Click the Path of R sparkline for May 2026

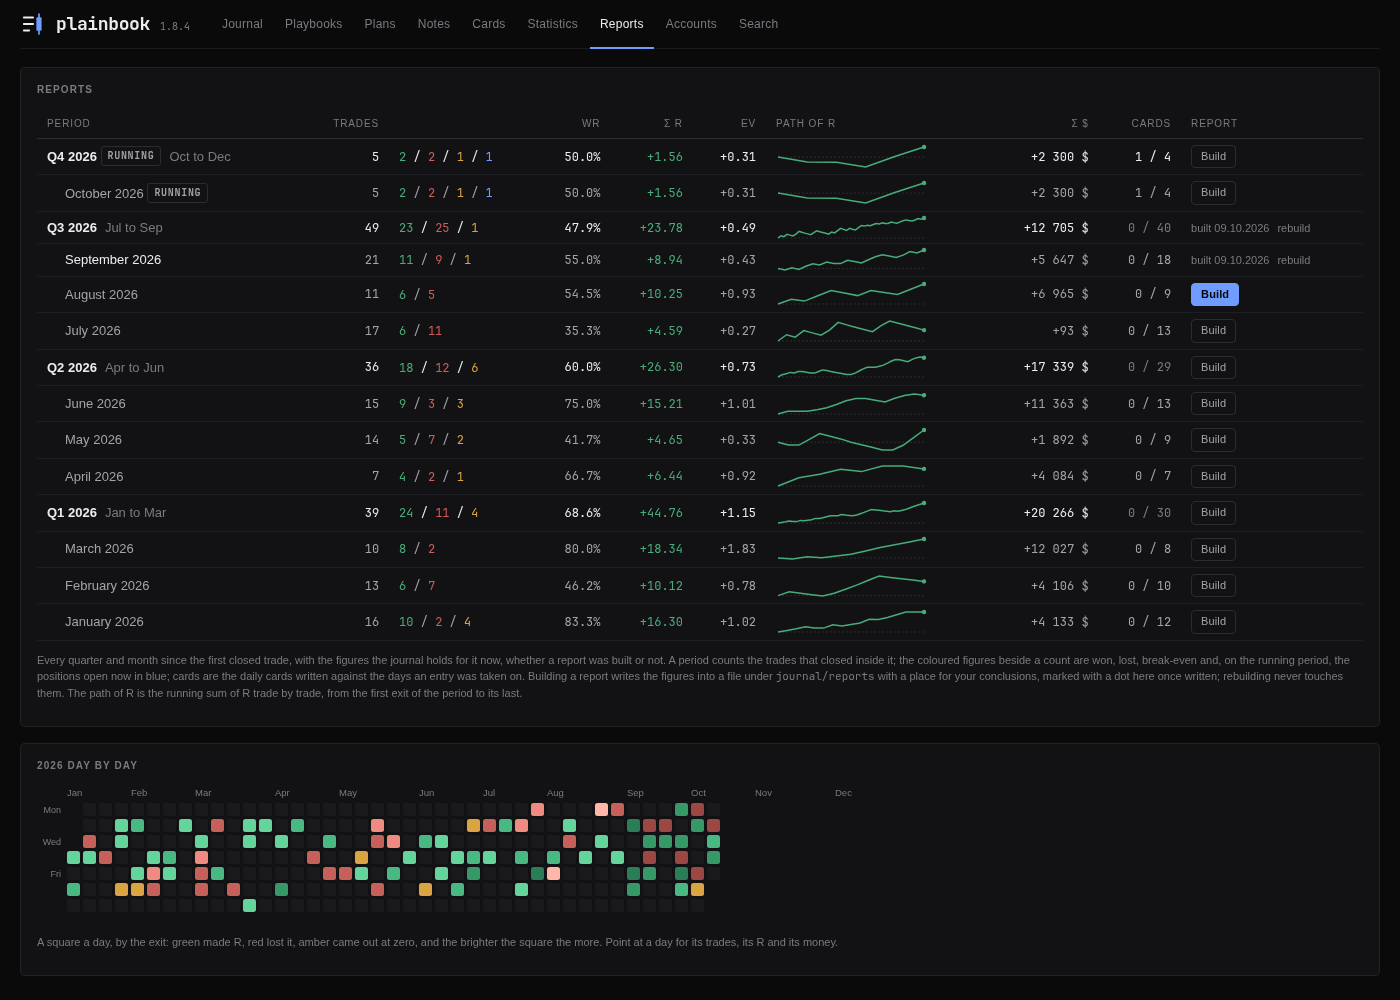[x=851, y=440]
